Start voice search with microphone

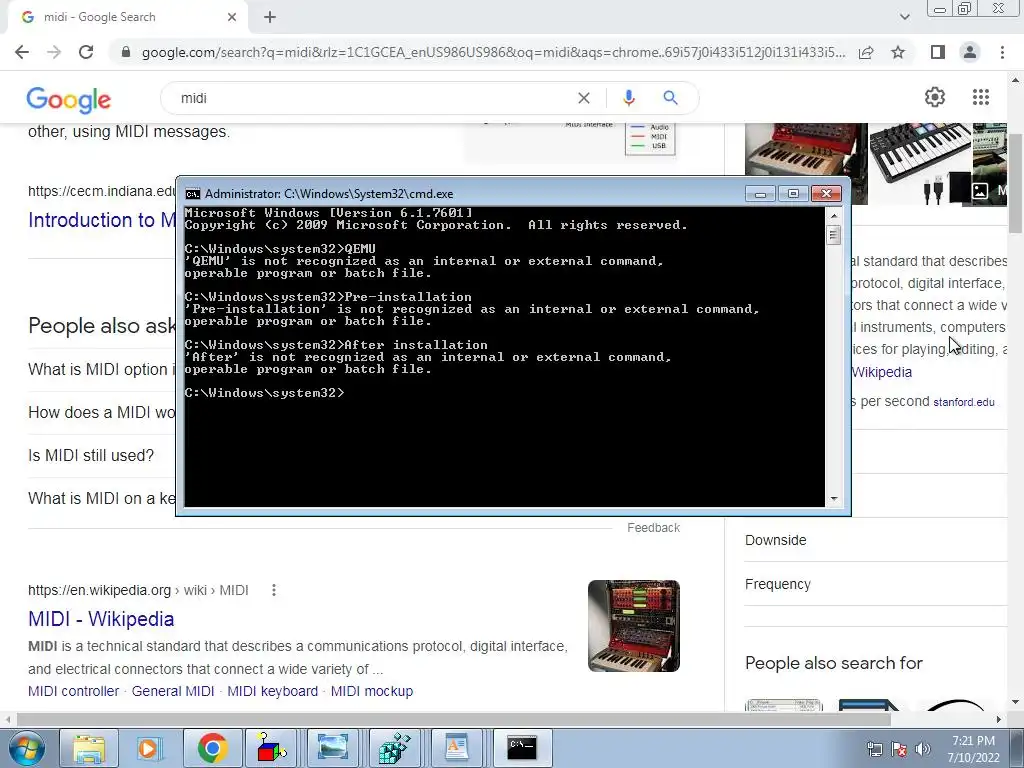coord(628,98)
